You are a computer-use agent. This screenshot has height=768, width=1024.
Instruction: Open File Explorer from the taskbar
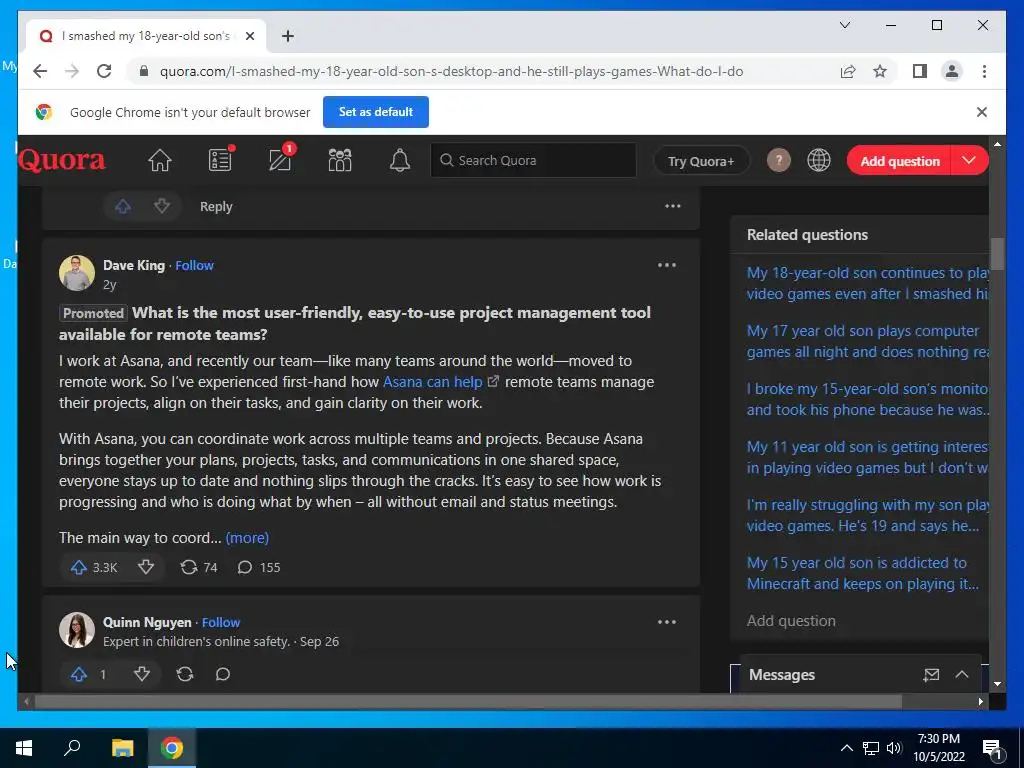click(x=122, y=748)
